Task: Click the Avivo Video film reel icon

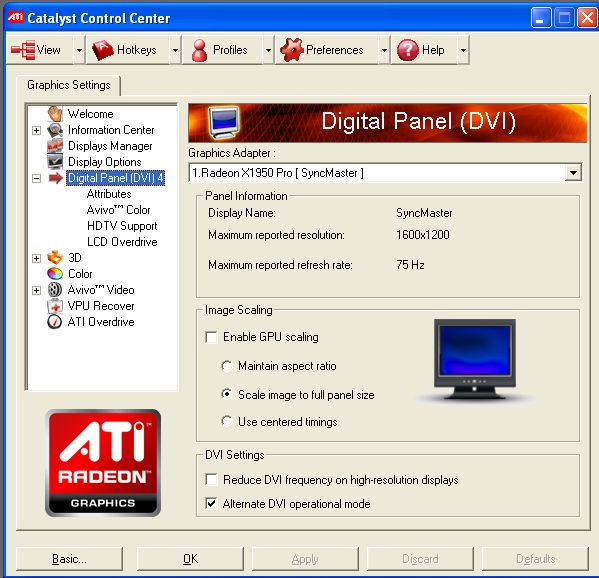Action: pos(55,290)
